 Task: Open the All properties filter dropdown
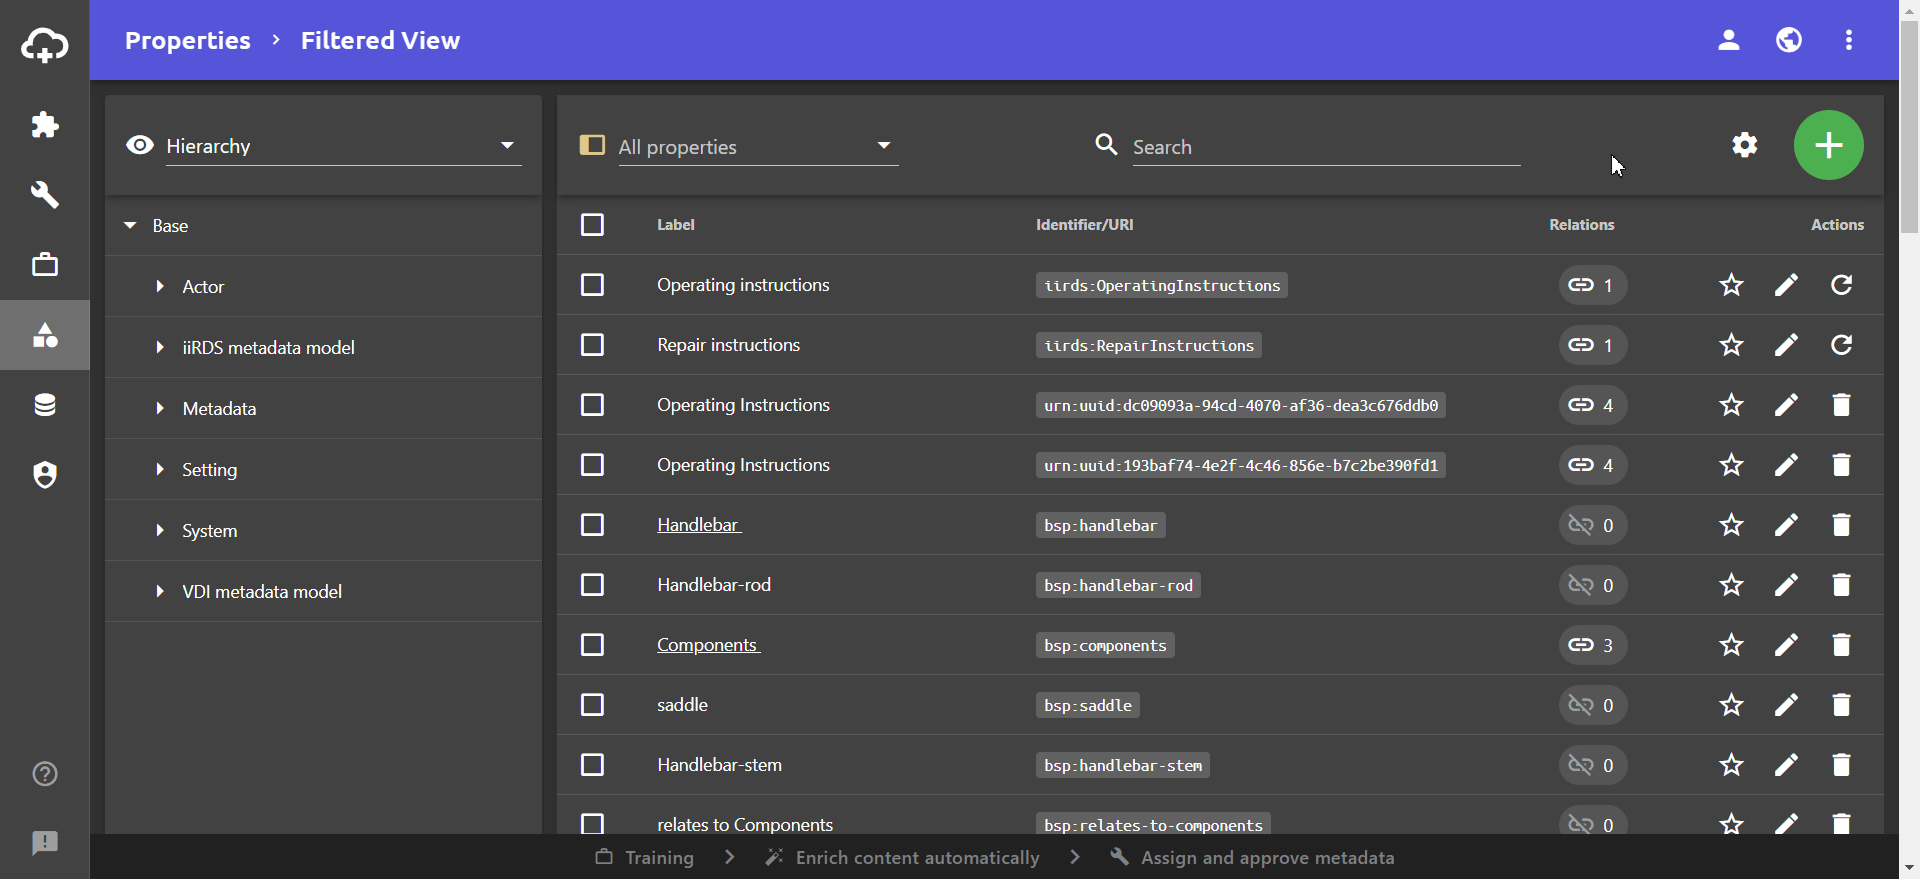coord(758,146)
